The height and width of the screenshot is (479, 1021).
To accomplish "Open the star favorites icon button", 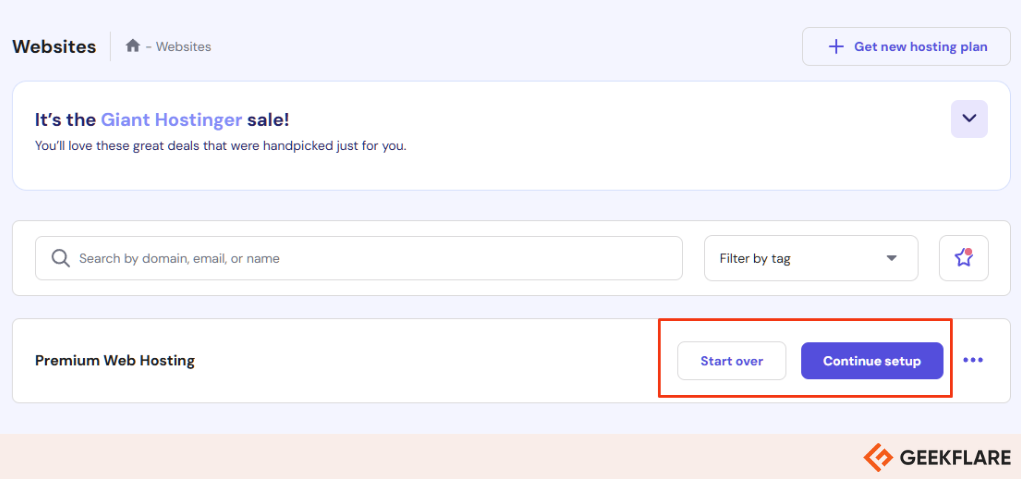I will (x=964, y=258).
